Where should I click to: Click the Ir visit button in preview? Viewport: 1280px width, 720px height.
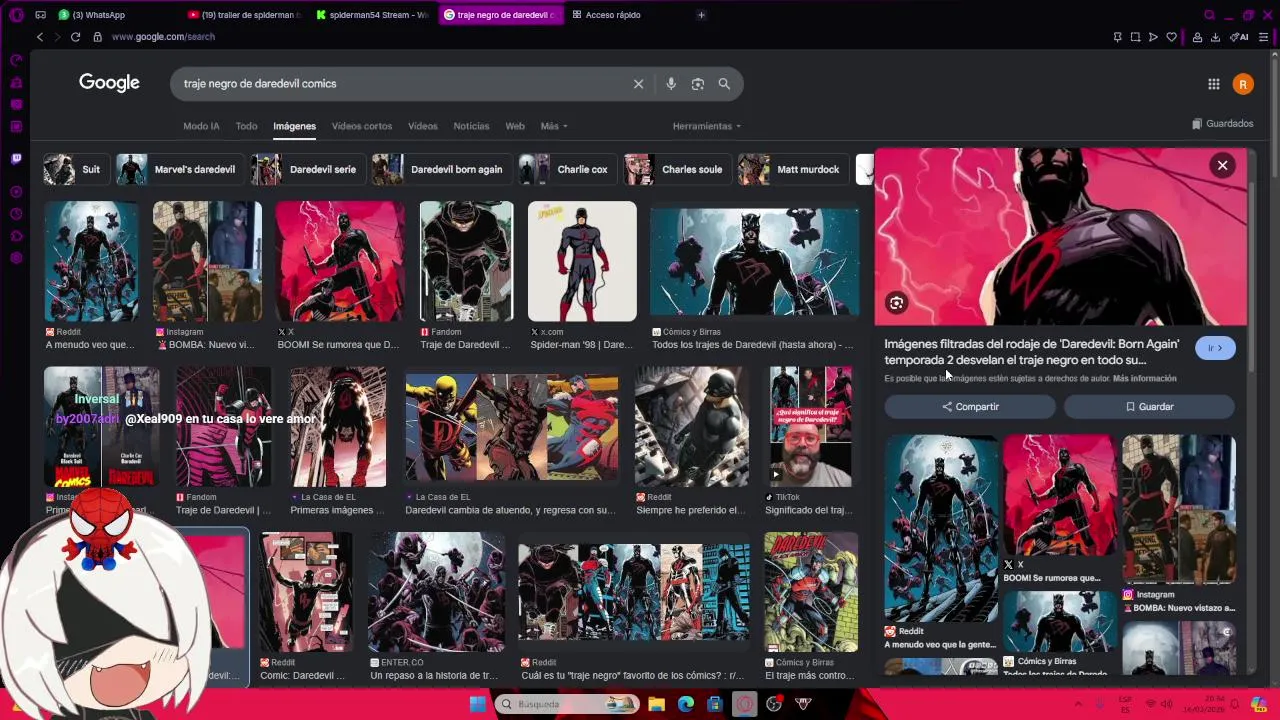[x=1215, y=348]
